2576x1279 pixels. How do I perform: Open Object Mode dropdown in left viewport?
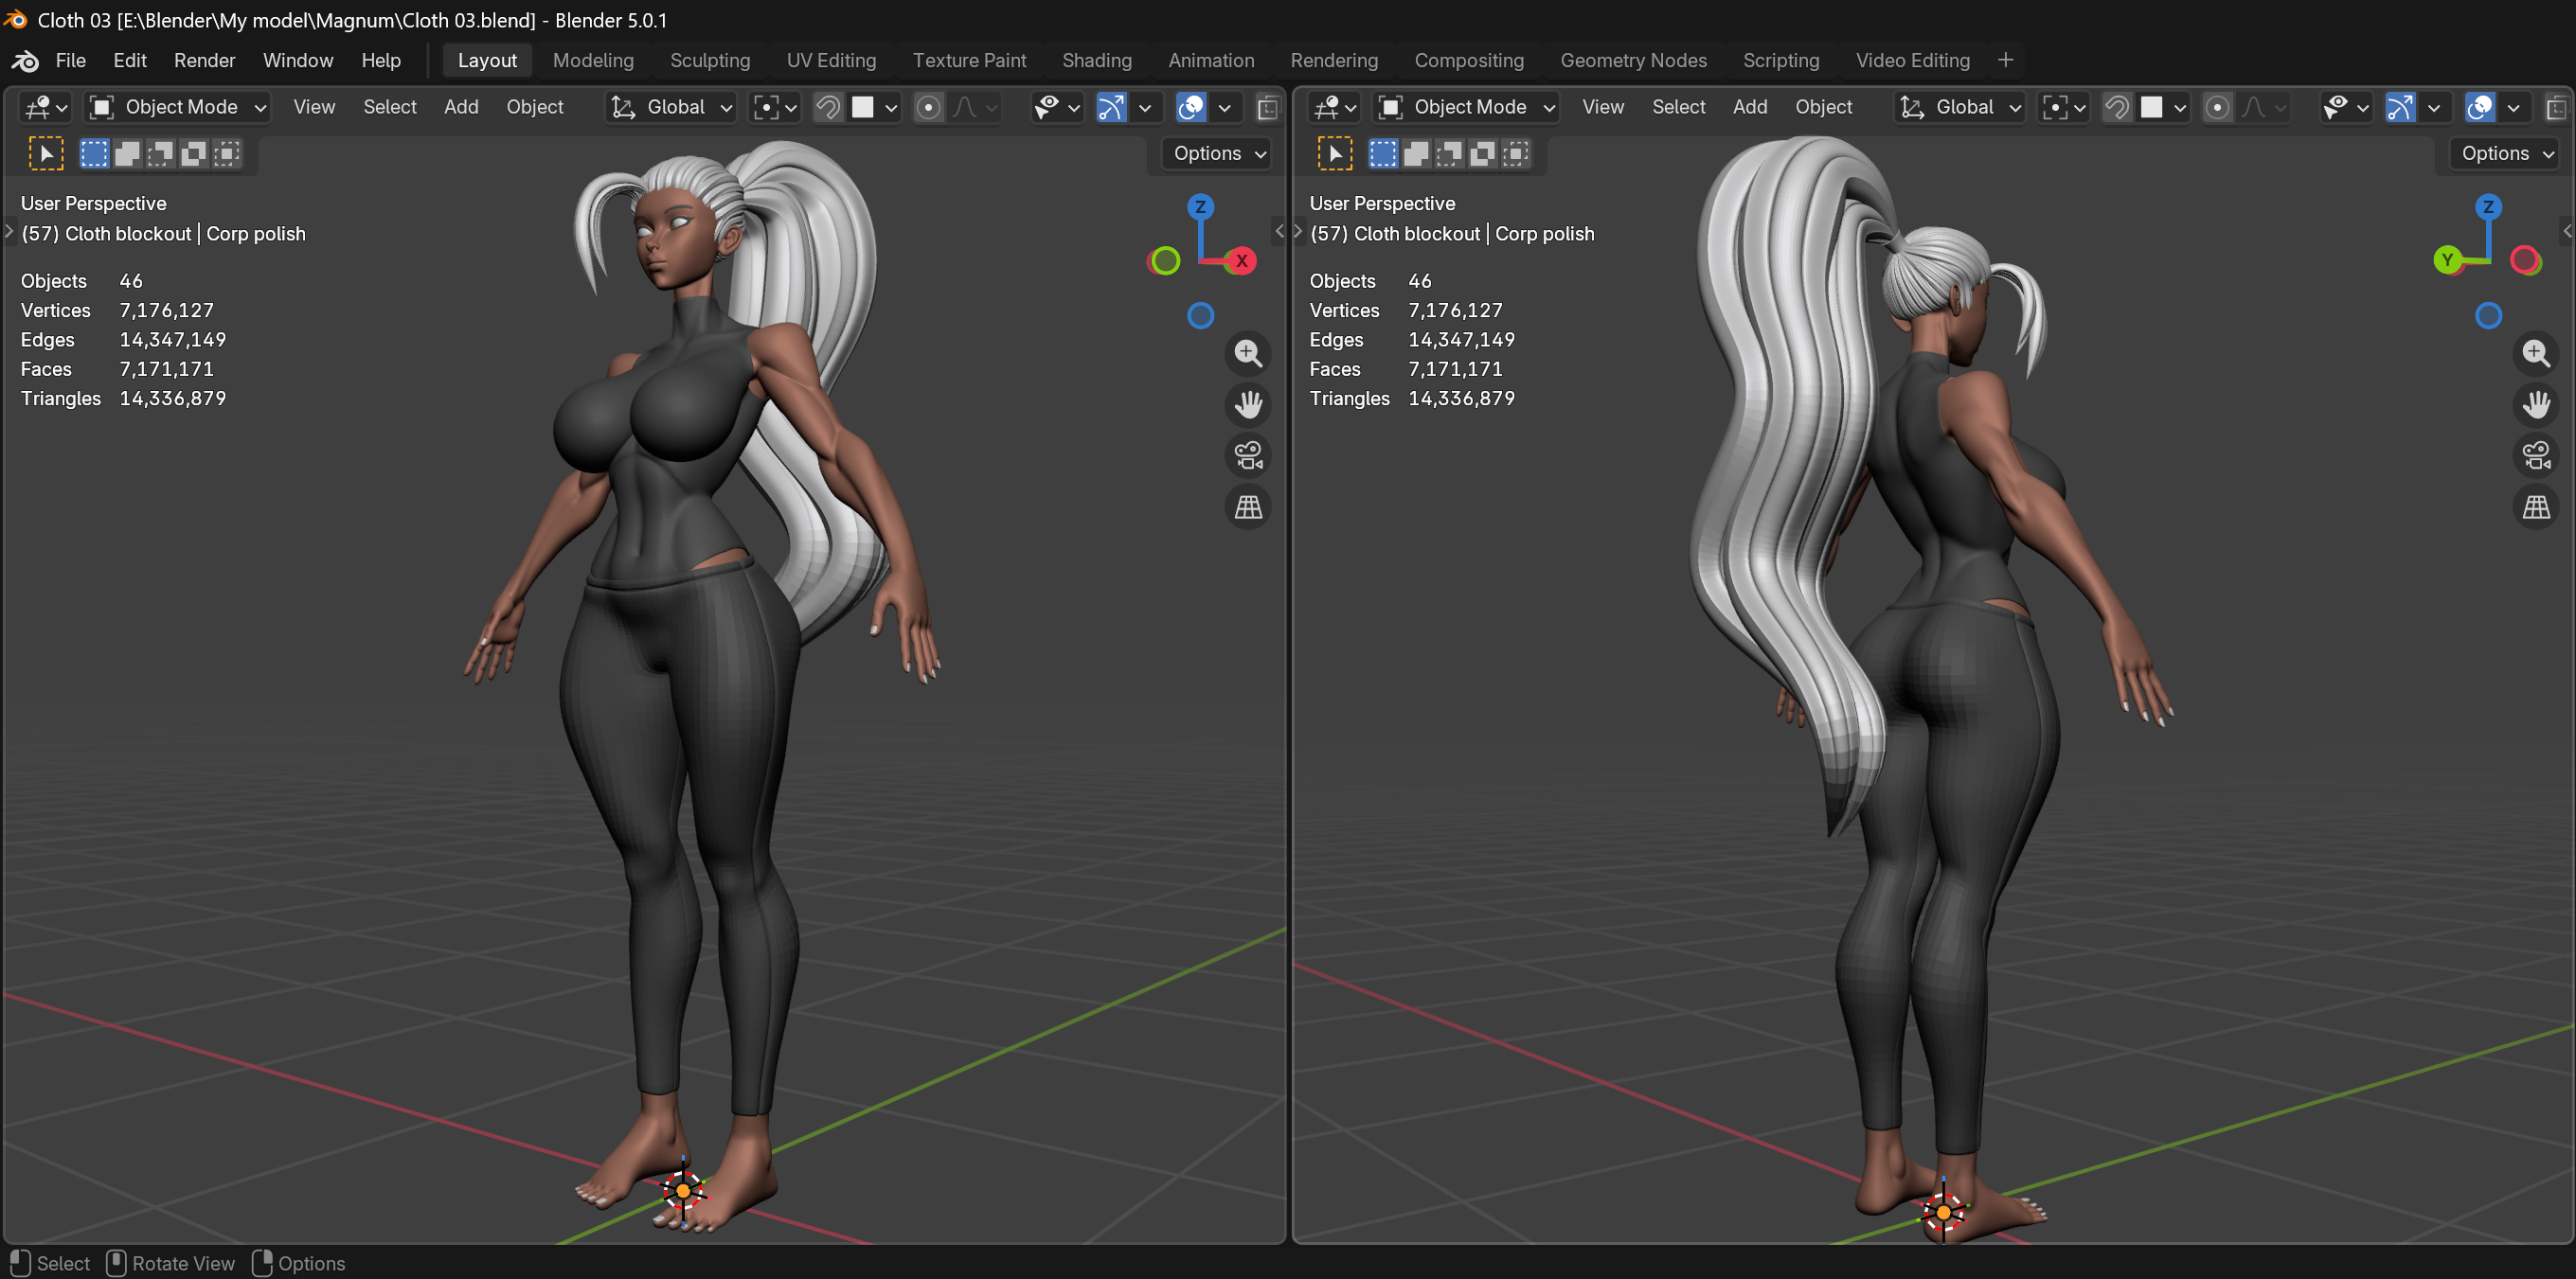tap(178, 107)
